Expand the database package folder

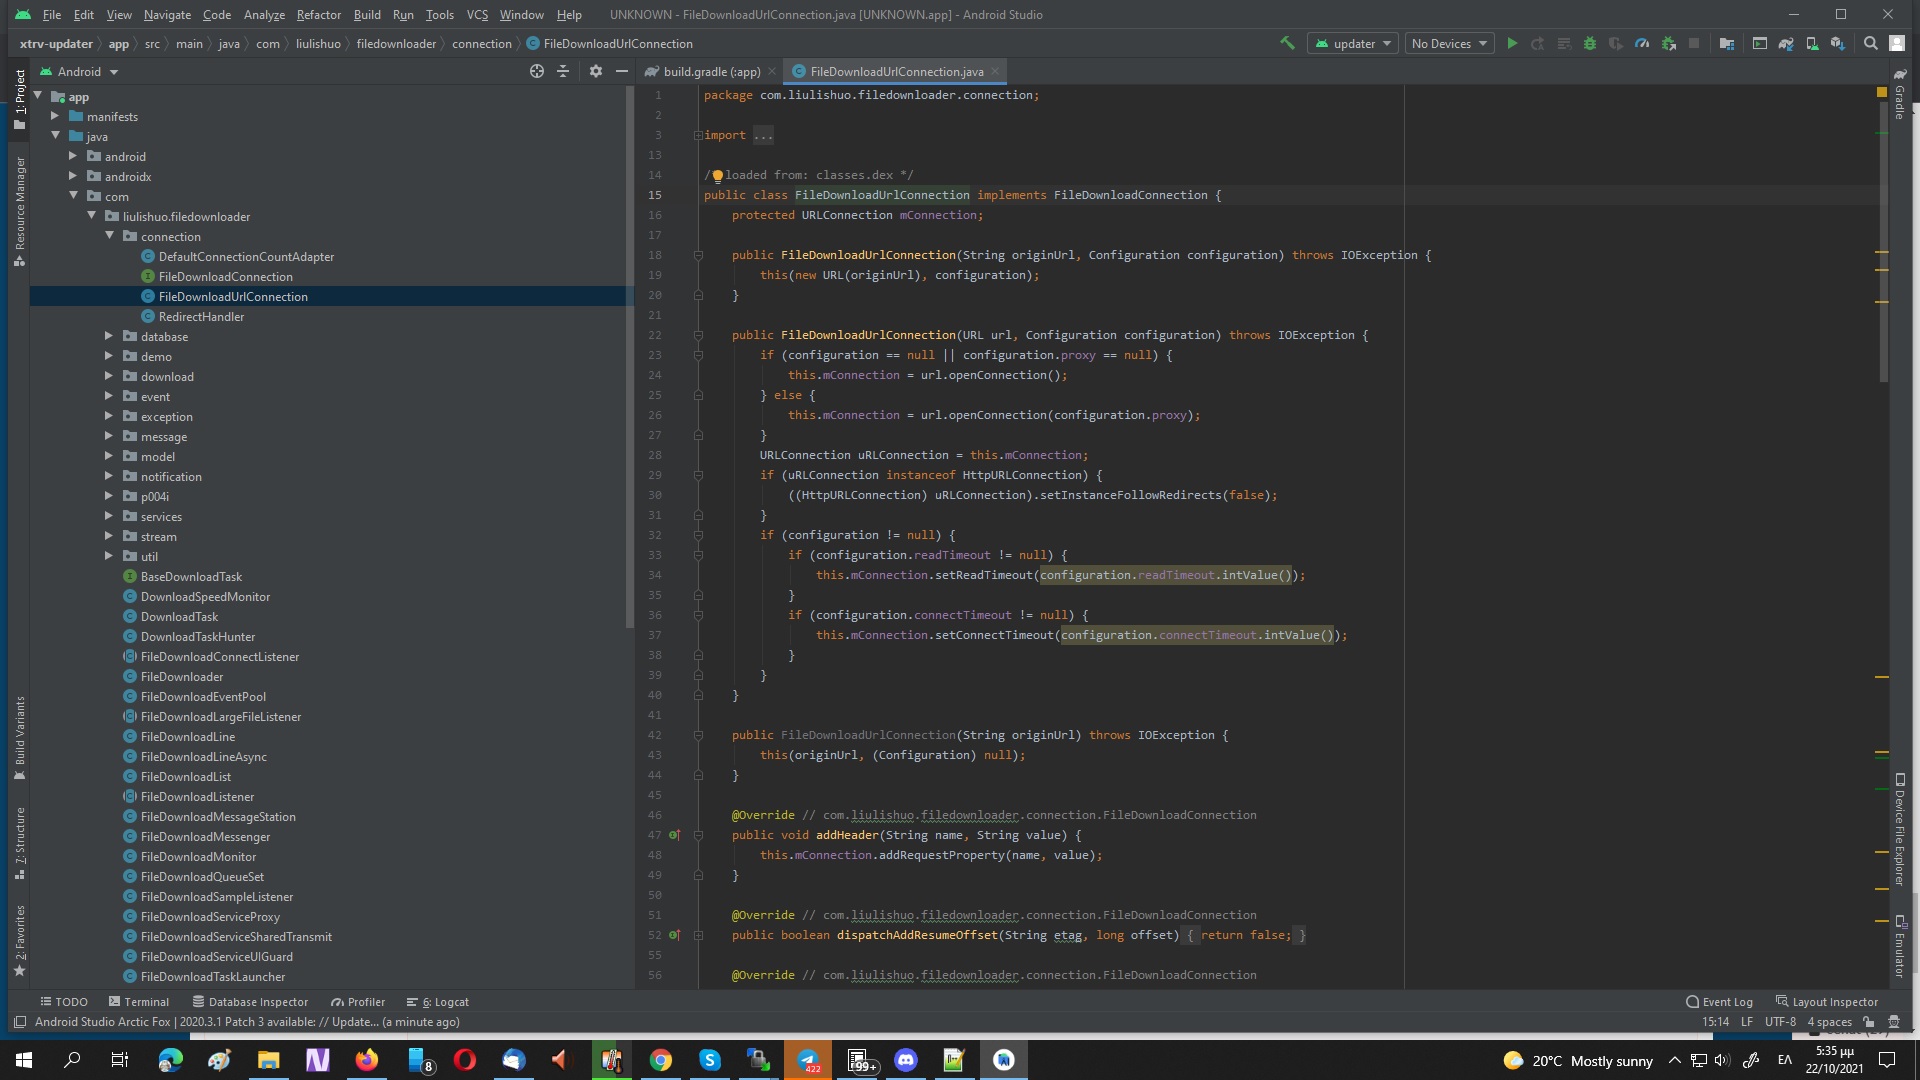point(109,336)
